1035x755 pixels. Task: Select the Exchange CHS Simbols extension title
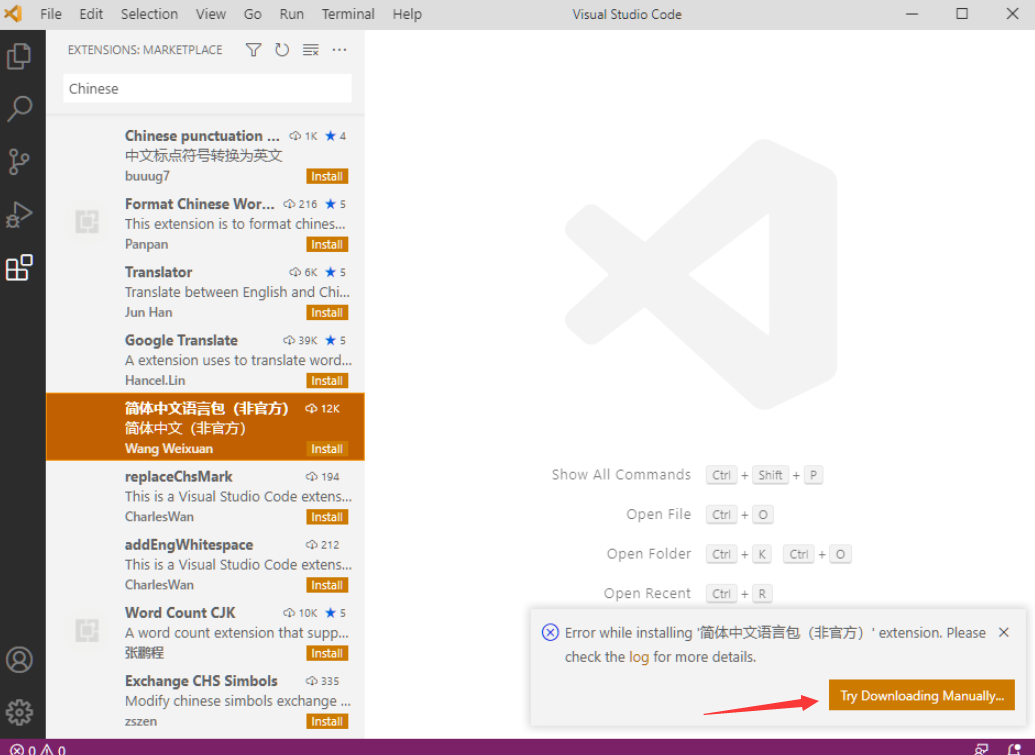pyautogui.click(x=201, y=680)
